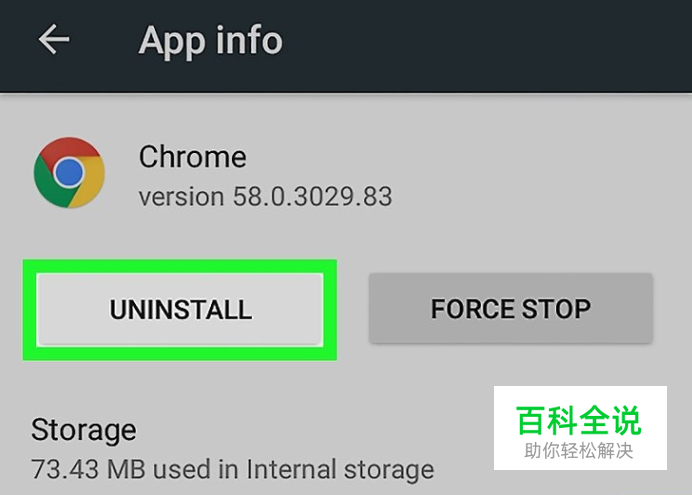692x495 pixels.
Task: Tap the back arrow in header
Action: [54, 40]
